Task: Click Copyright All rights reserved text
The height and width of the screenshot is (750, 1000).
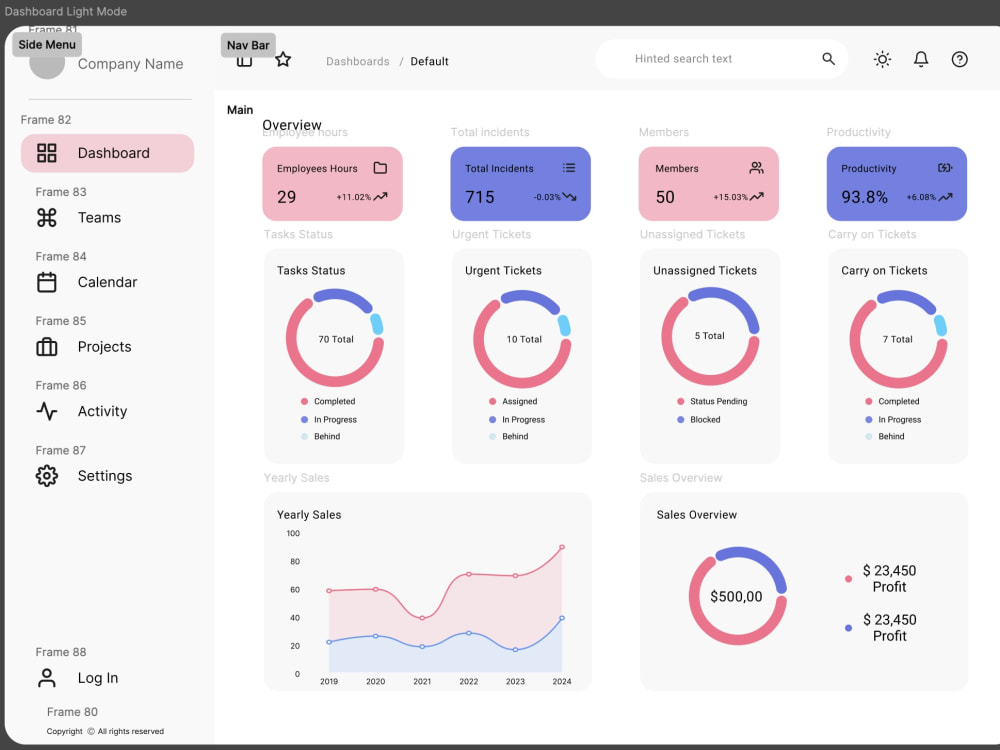Action: coord(105,732)
